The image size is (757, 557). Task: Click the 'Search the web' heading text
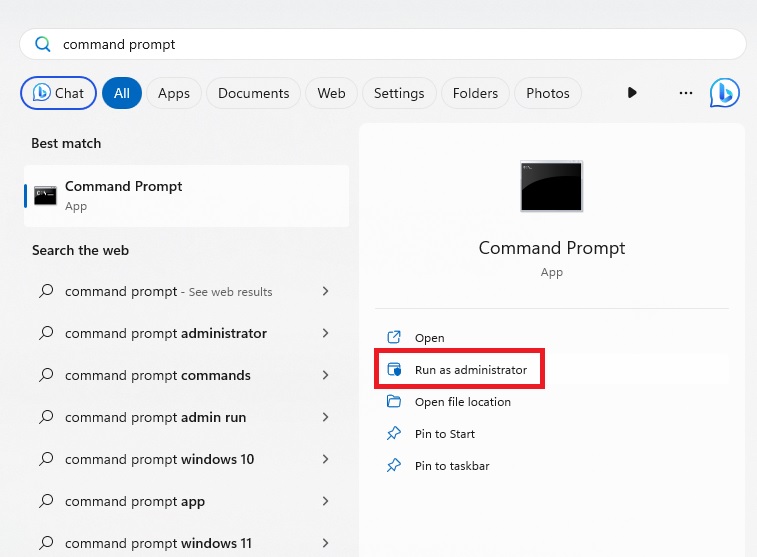(x=80, y=251)
